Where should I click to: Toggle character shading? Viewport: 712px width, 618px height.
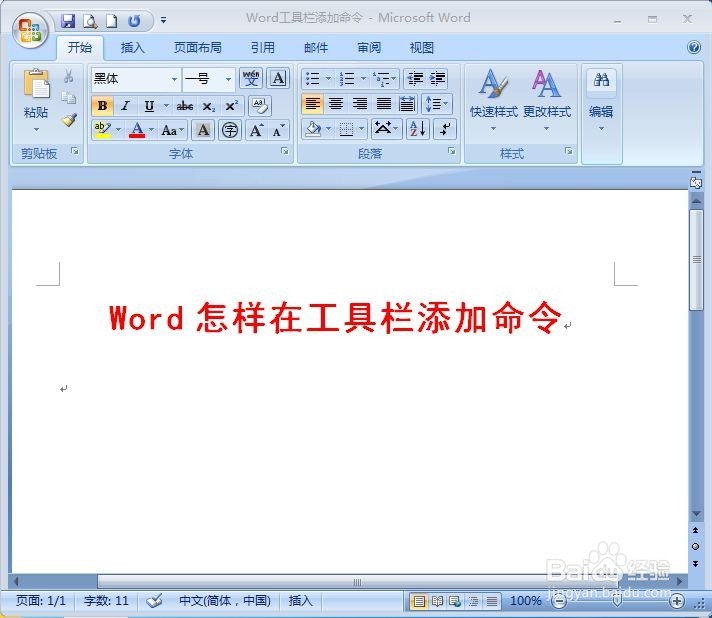pos(203,130)
